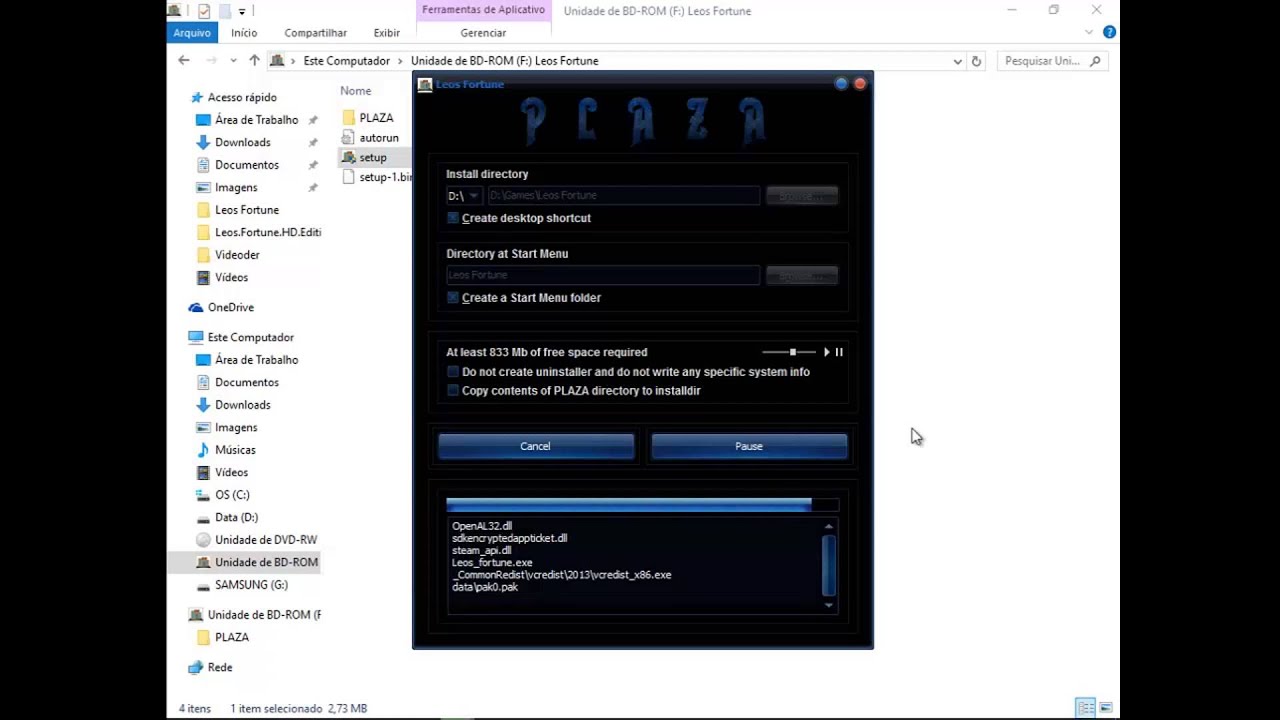Viewport: 1280px width, 720px height.
Task: Click the installer log scrollbar thumb
Action: tap(828, 565)
